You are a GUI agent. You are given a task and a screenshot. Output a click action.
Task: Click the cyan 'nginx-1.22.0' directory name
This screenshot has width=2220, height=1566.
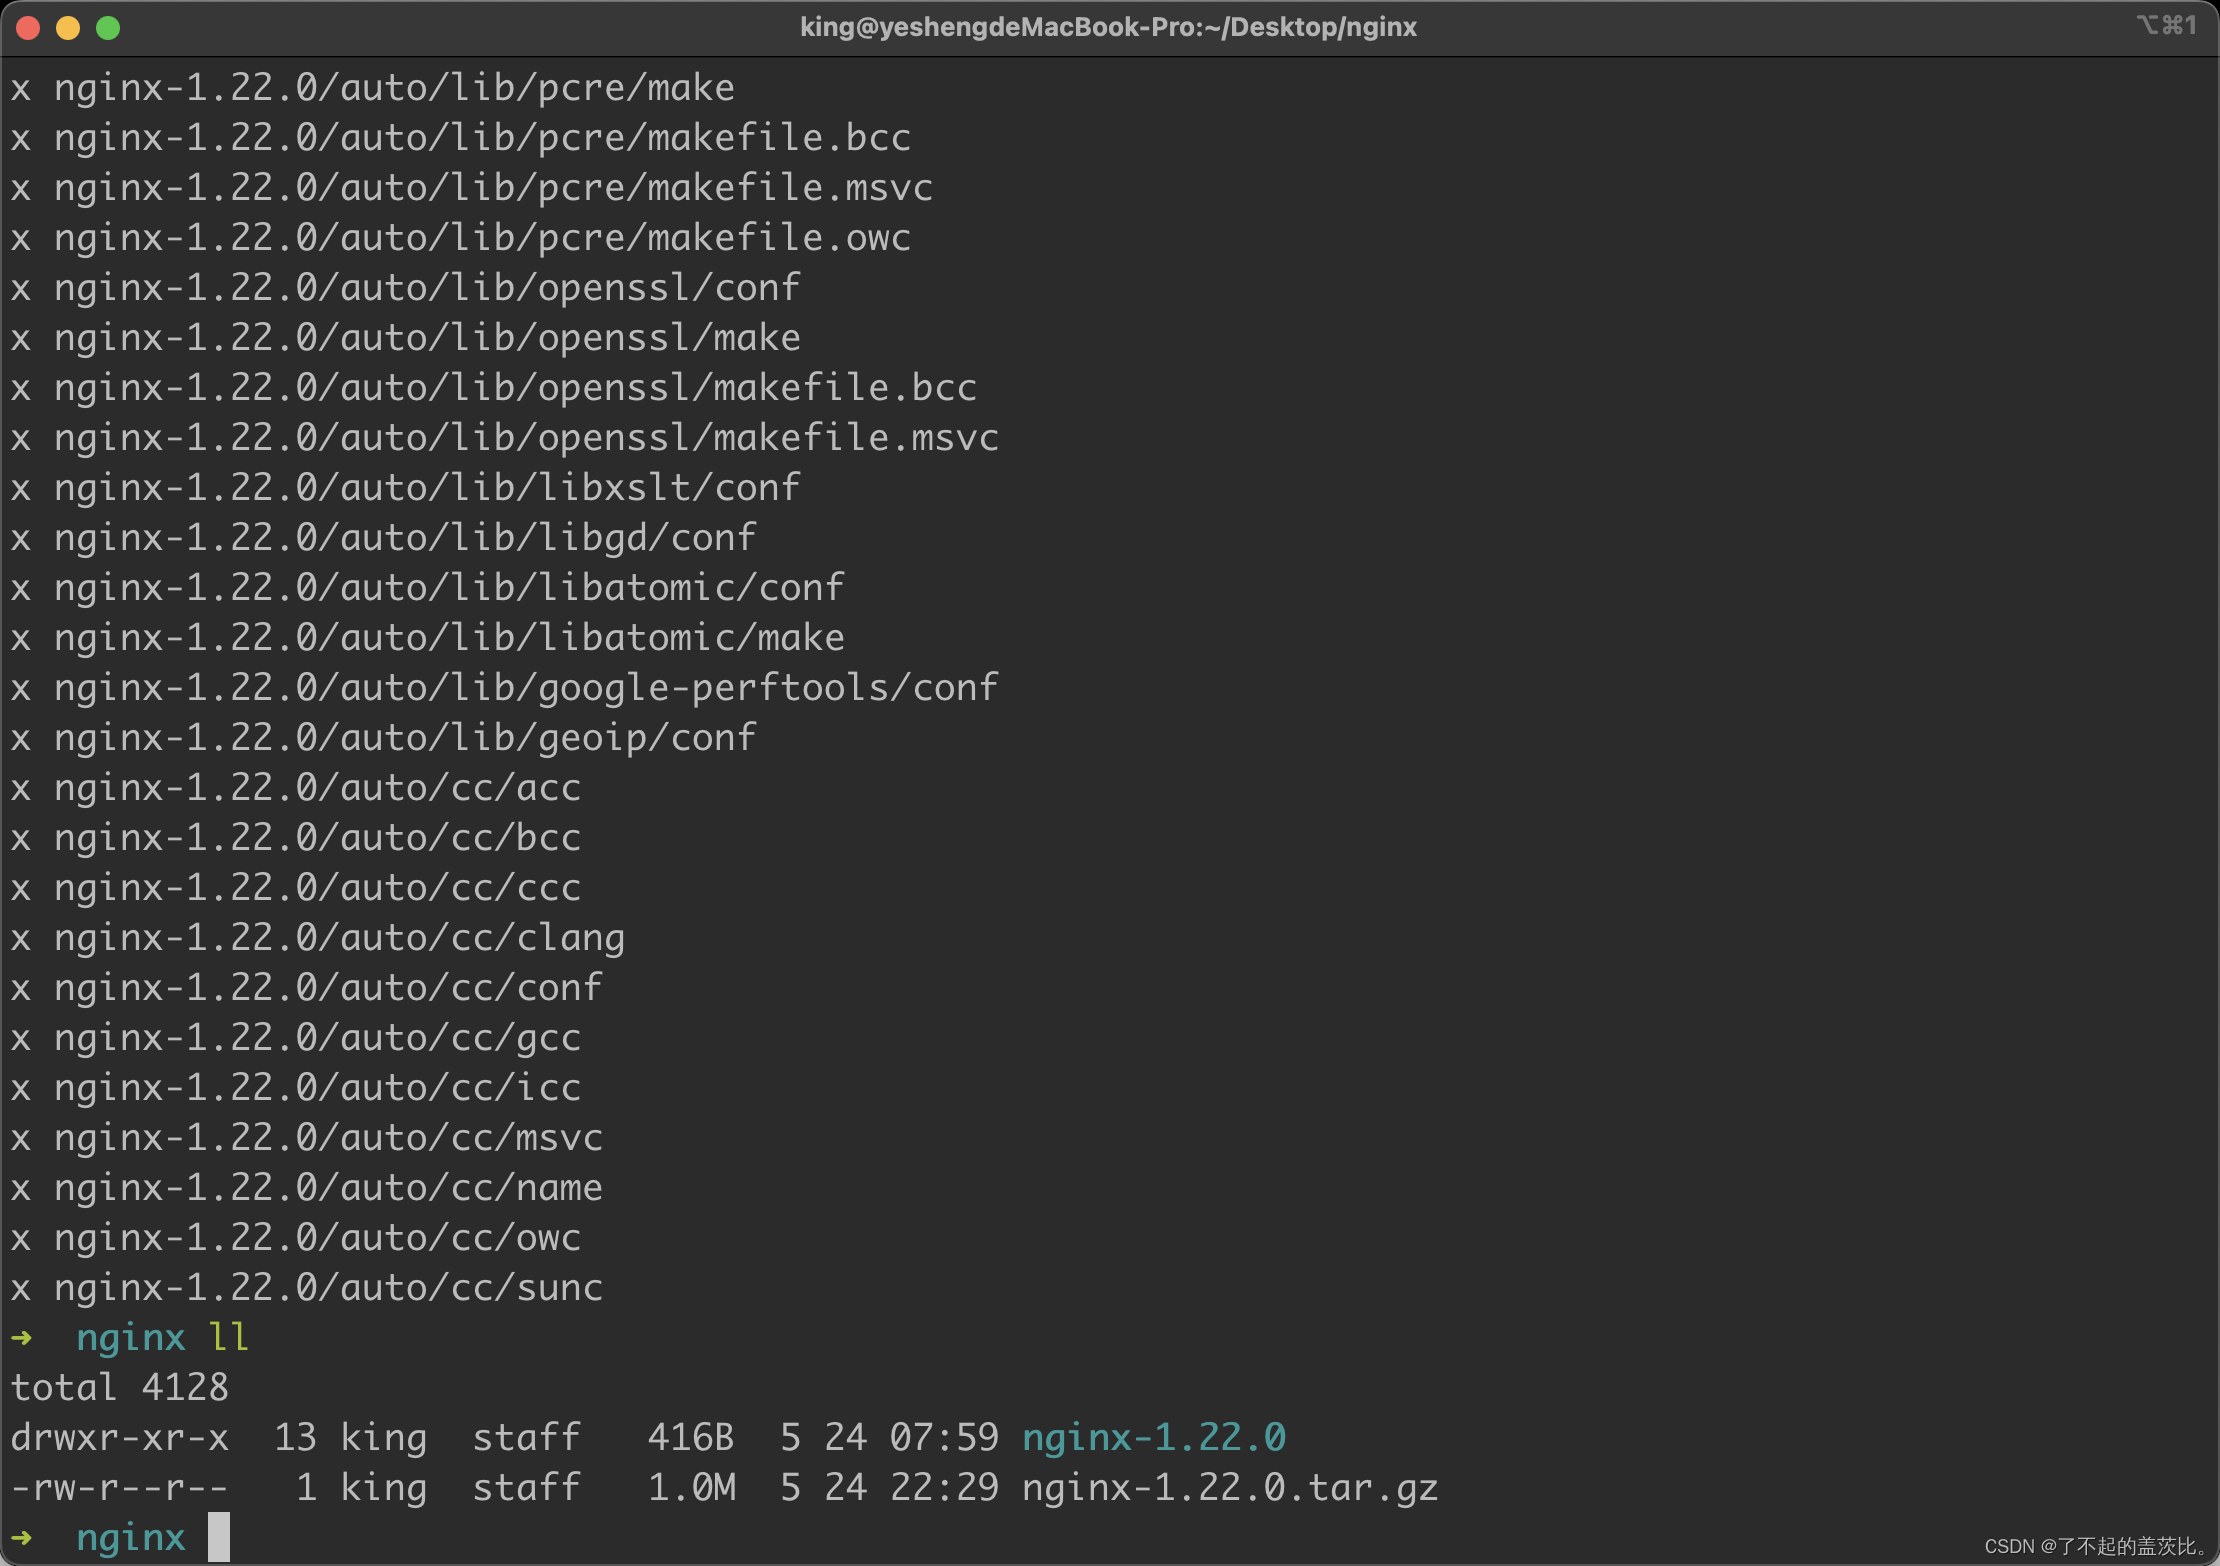1154,1438
